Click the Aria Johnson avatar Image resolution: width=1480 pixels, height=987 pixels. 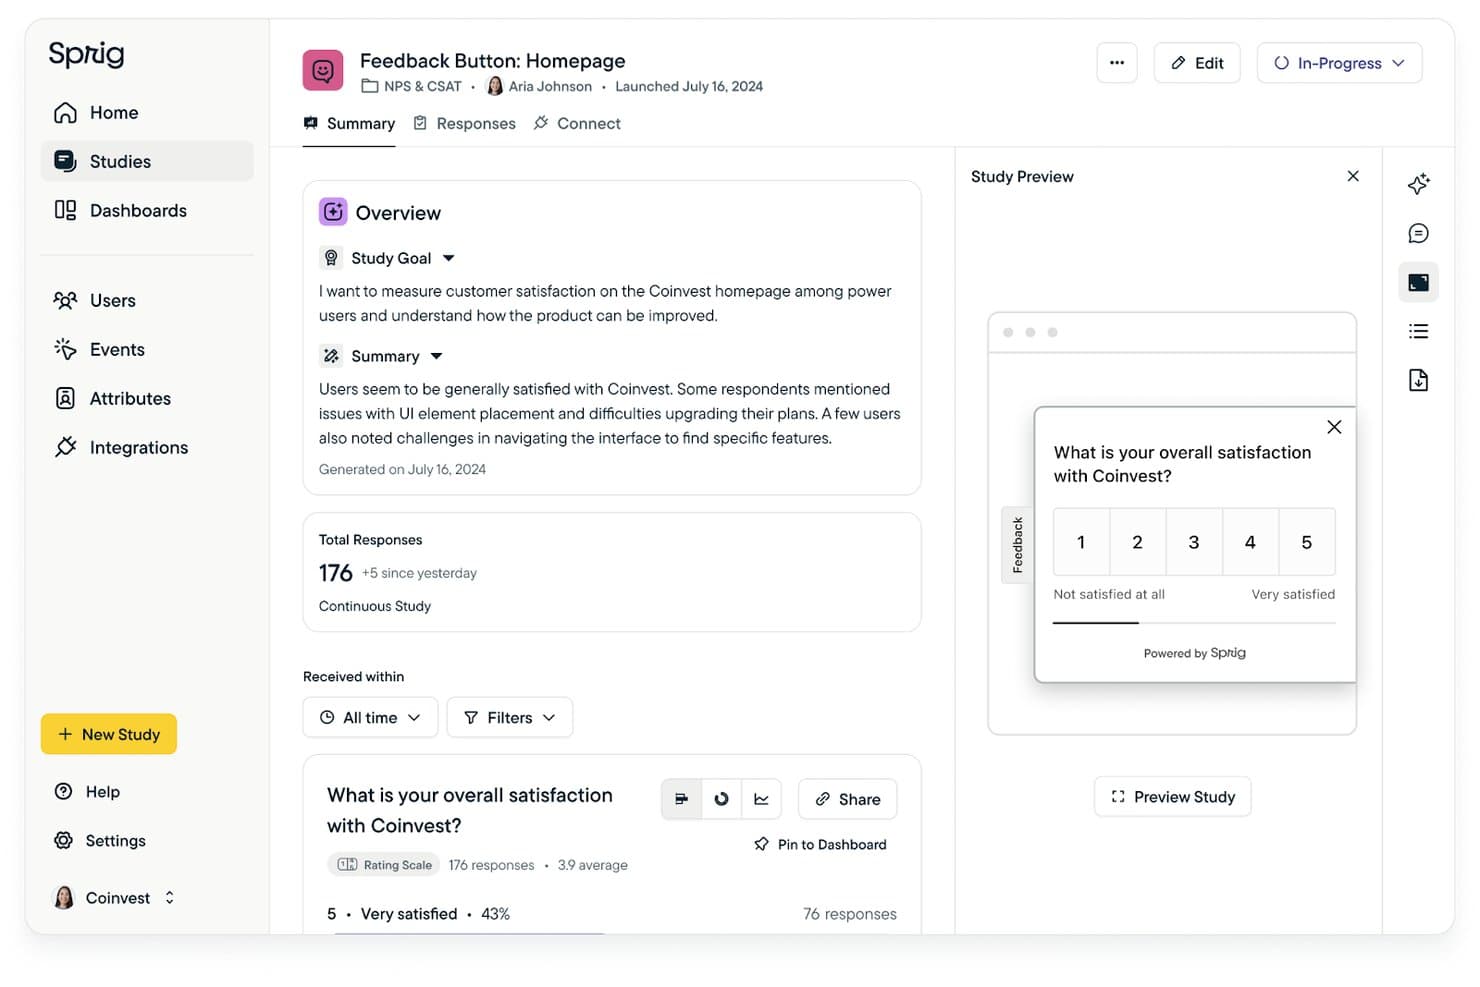click(494, 86)
